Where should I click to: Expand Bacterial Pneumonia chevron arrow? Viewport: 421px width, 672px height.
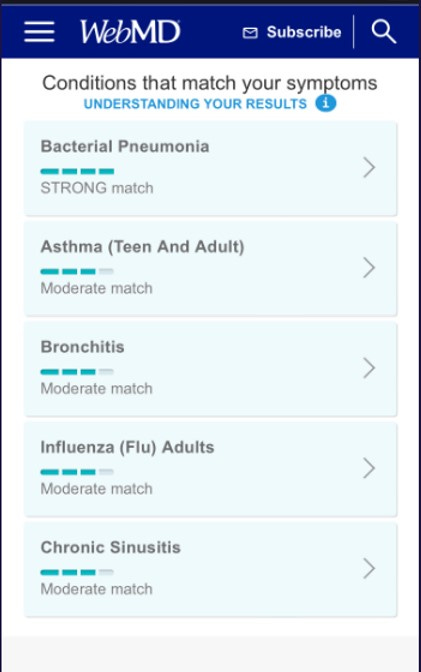pyautogui.click(x=369, y=167)
